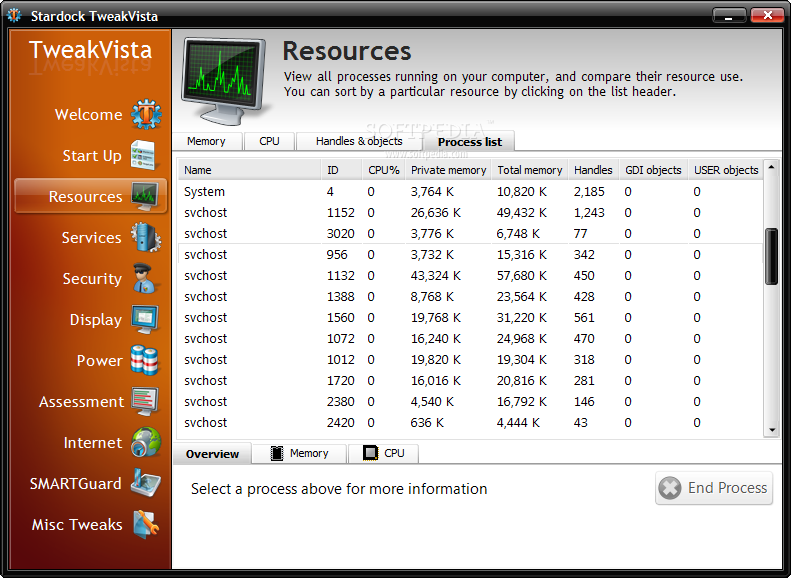
Task: Select svchost process with ID 1132
Action: click(470, 276)
